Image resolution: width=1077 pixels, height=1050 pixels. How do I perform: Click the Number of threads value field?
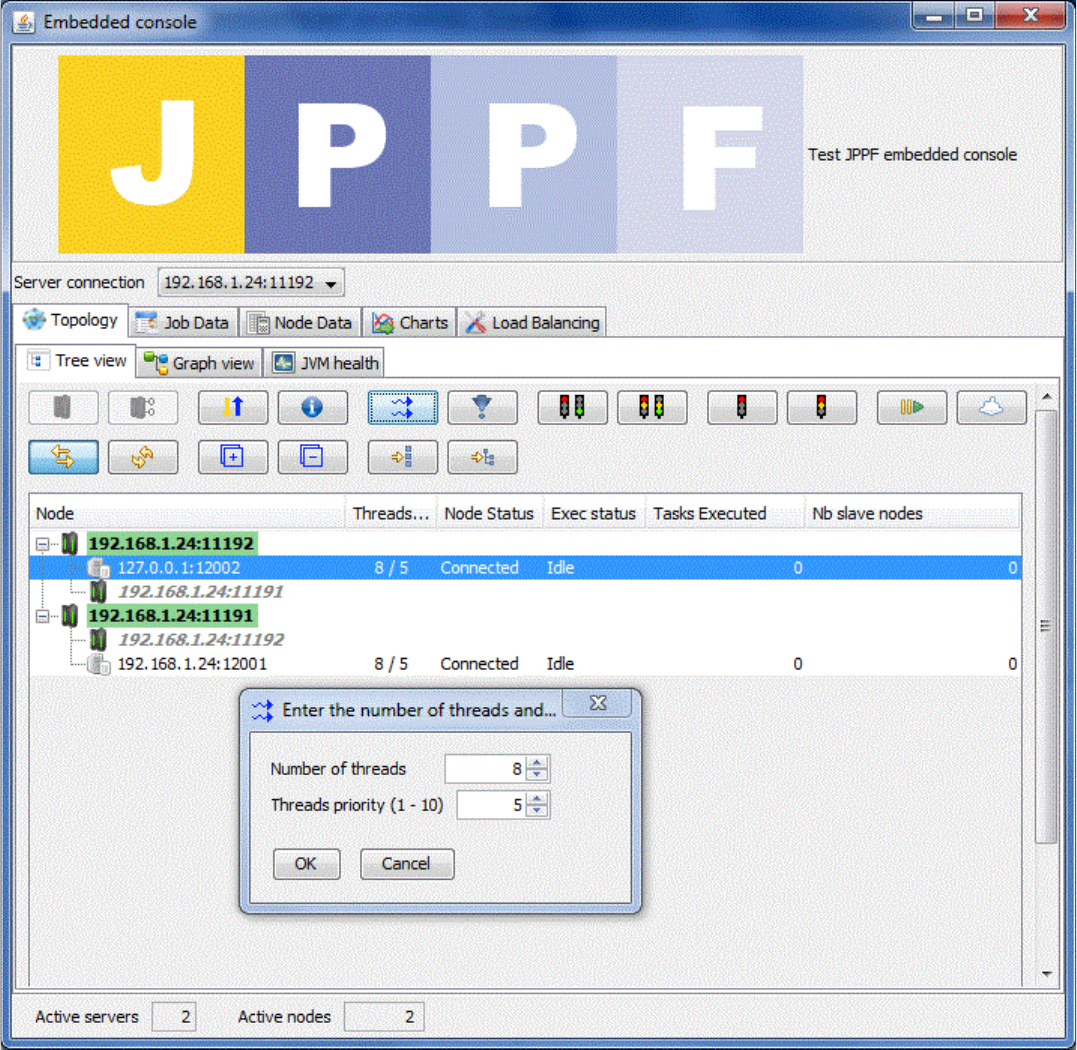(486, 769)
